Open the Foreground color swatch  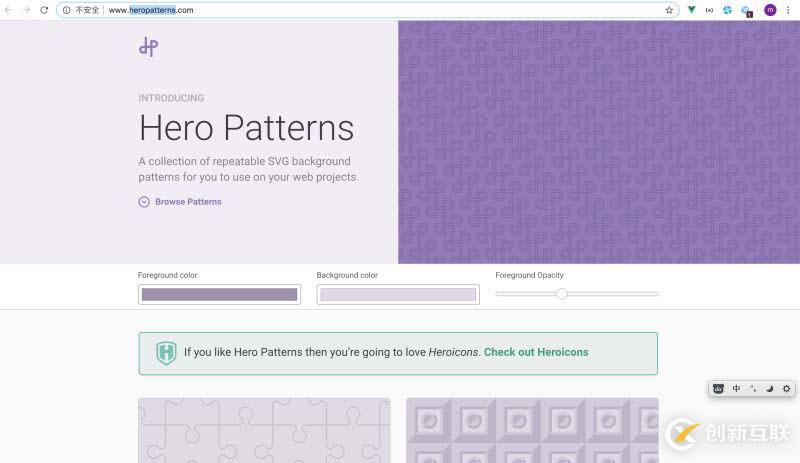click(x=219, y=295)
